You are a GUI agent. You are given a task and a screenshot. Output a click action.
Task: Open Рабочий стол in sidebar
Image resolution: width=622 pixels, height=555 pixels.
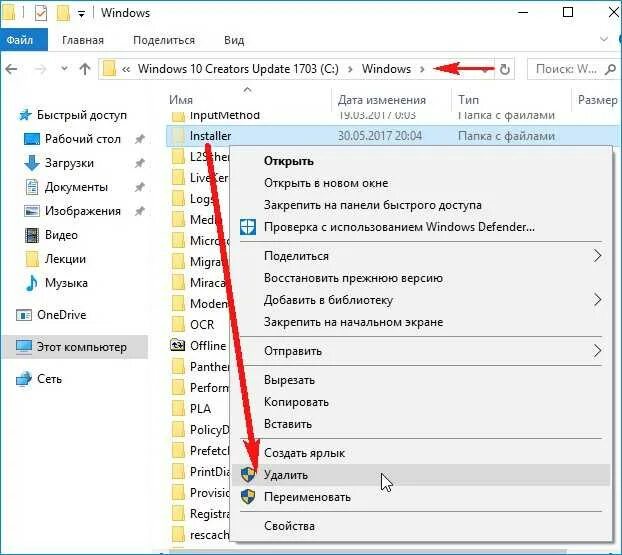point(83,139)
